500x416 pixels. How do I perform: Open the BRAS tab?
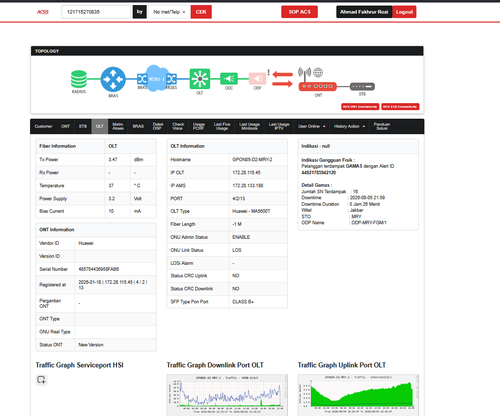(x=138, y=126)
